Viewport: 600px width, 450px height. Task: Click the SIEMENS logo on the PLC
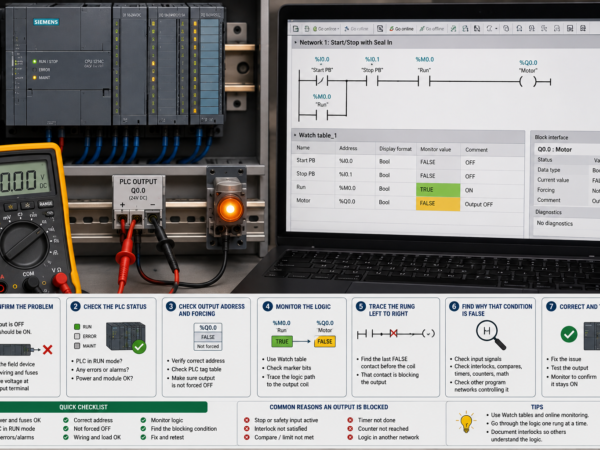(46, 22)
